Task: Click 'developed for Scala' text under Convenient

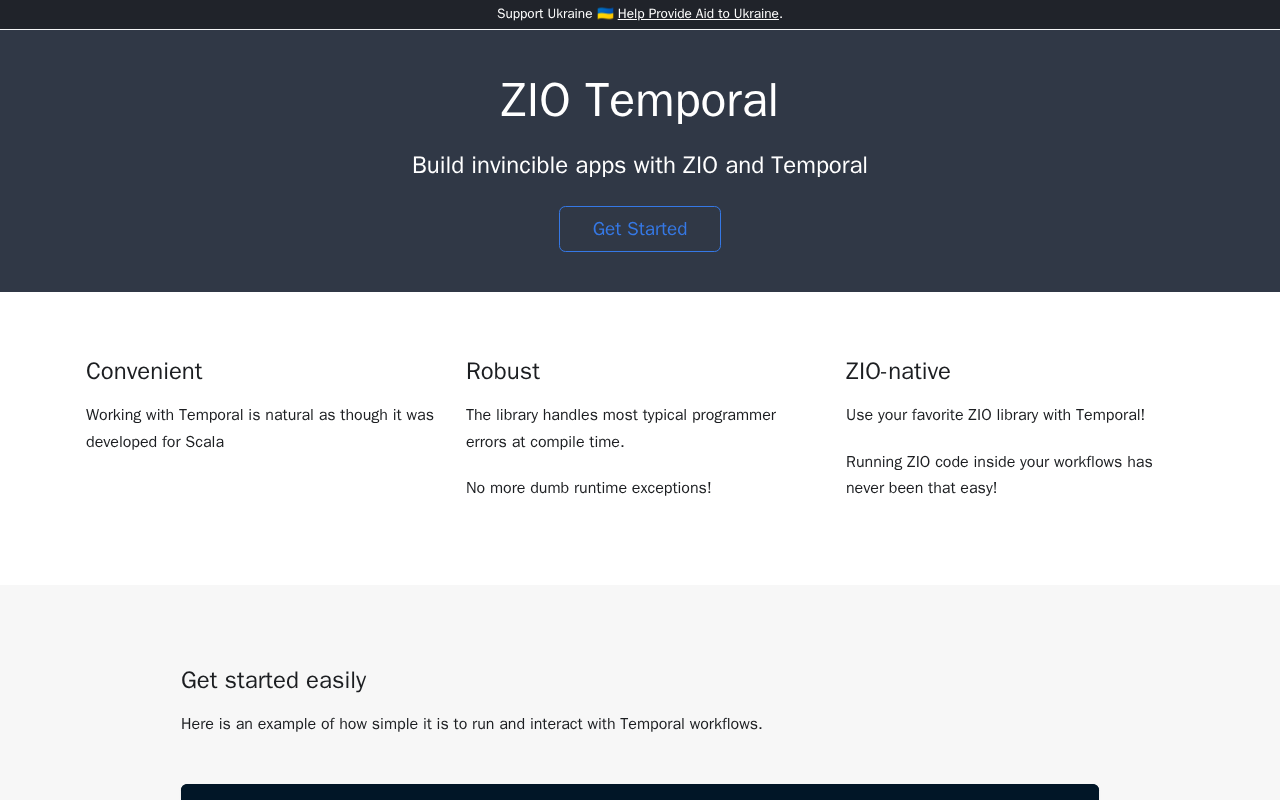Action: [x=155, y=442]
